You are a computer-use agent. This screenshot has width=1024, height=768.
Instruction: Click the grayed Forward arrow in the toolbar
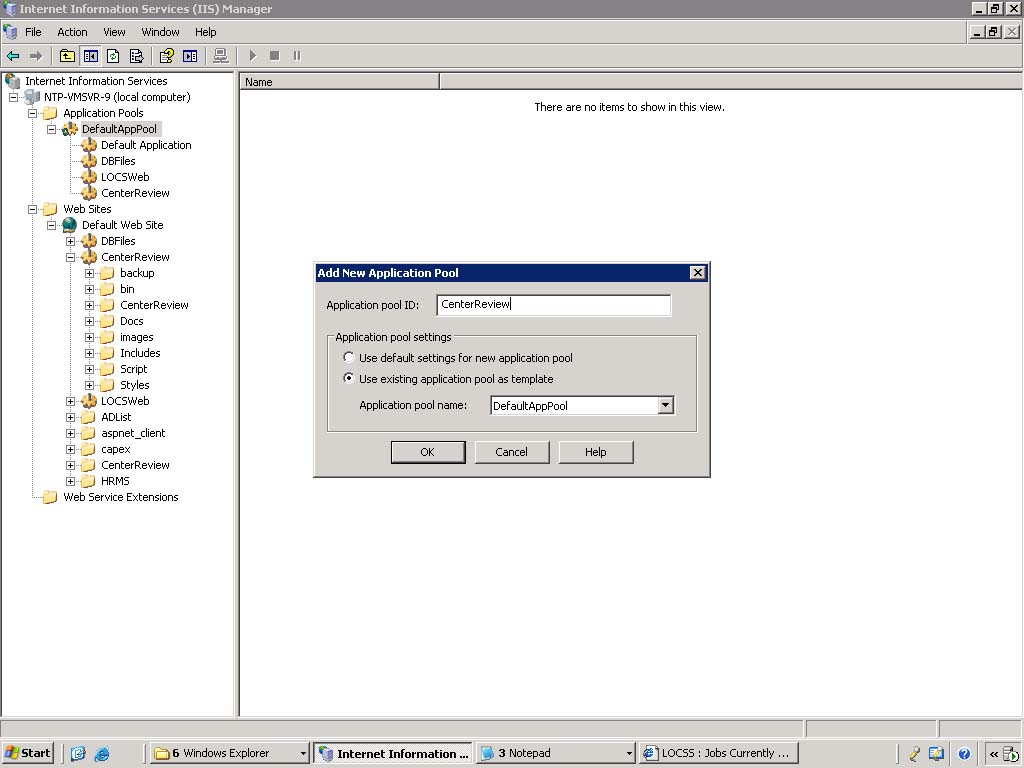pos(36,56)
